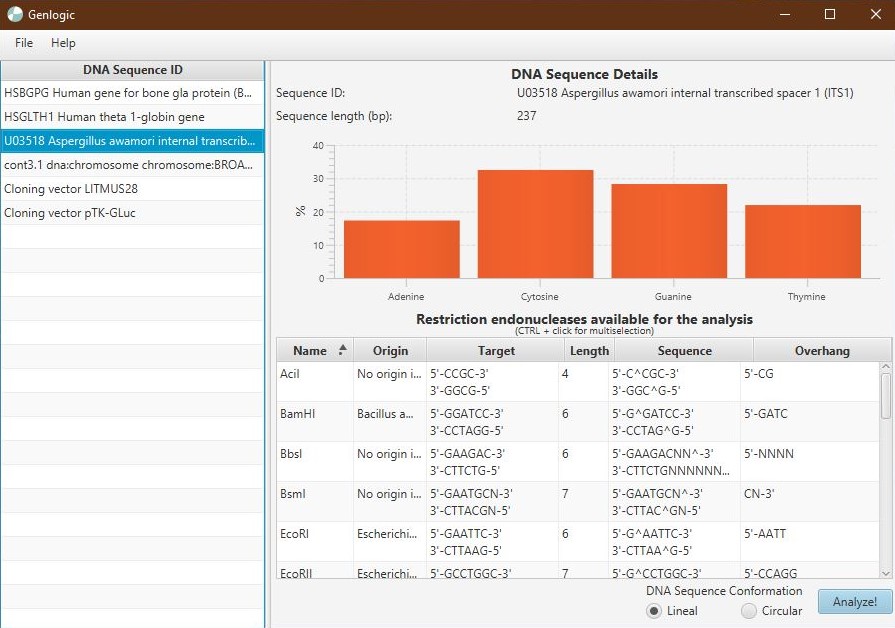895x628 pixels.
Task: Click the Cytosine bar in the chart
Action: point(535,224)
